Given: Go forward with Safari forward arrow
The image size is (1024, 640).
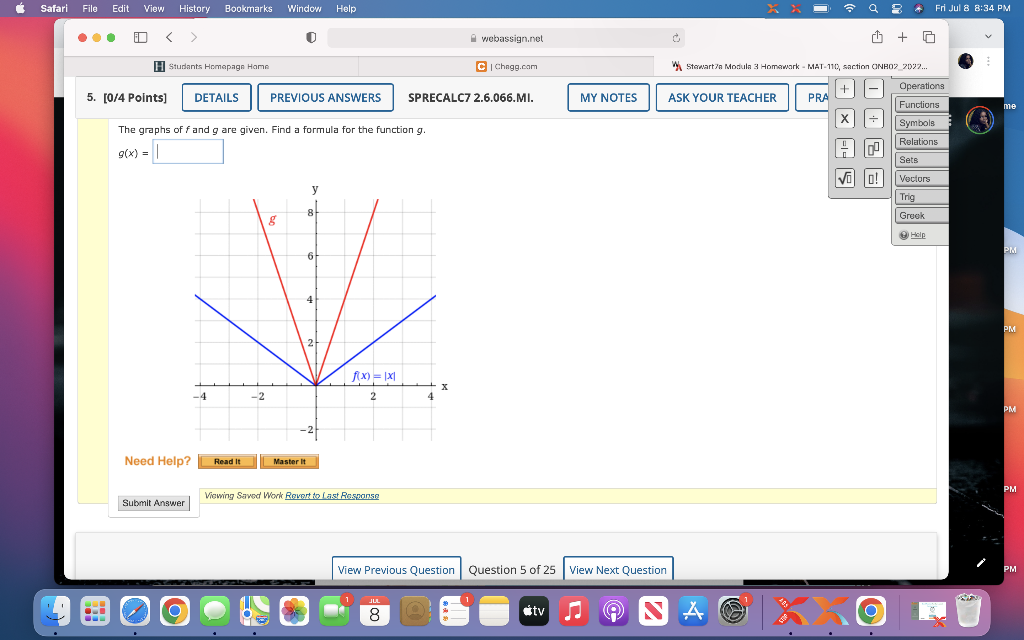Looking at the screenshot, I should 194,37.
